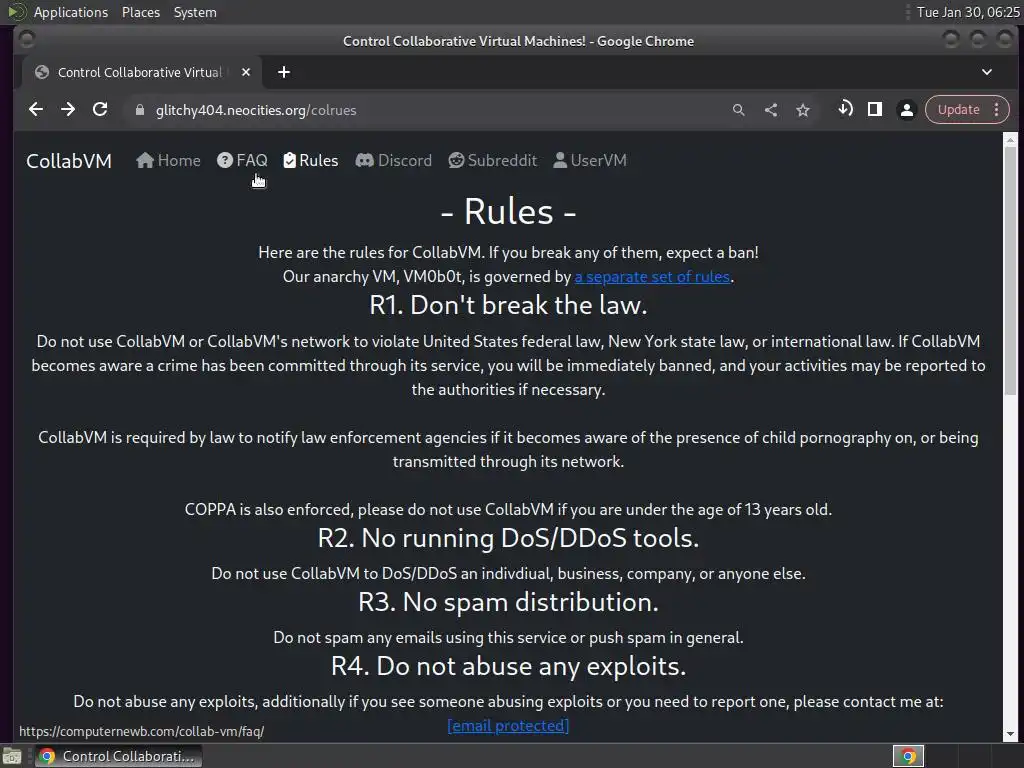The image size is (1024, 768).
Task: Click the scrollbar down arrow
Action: 1010,734
